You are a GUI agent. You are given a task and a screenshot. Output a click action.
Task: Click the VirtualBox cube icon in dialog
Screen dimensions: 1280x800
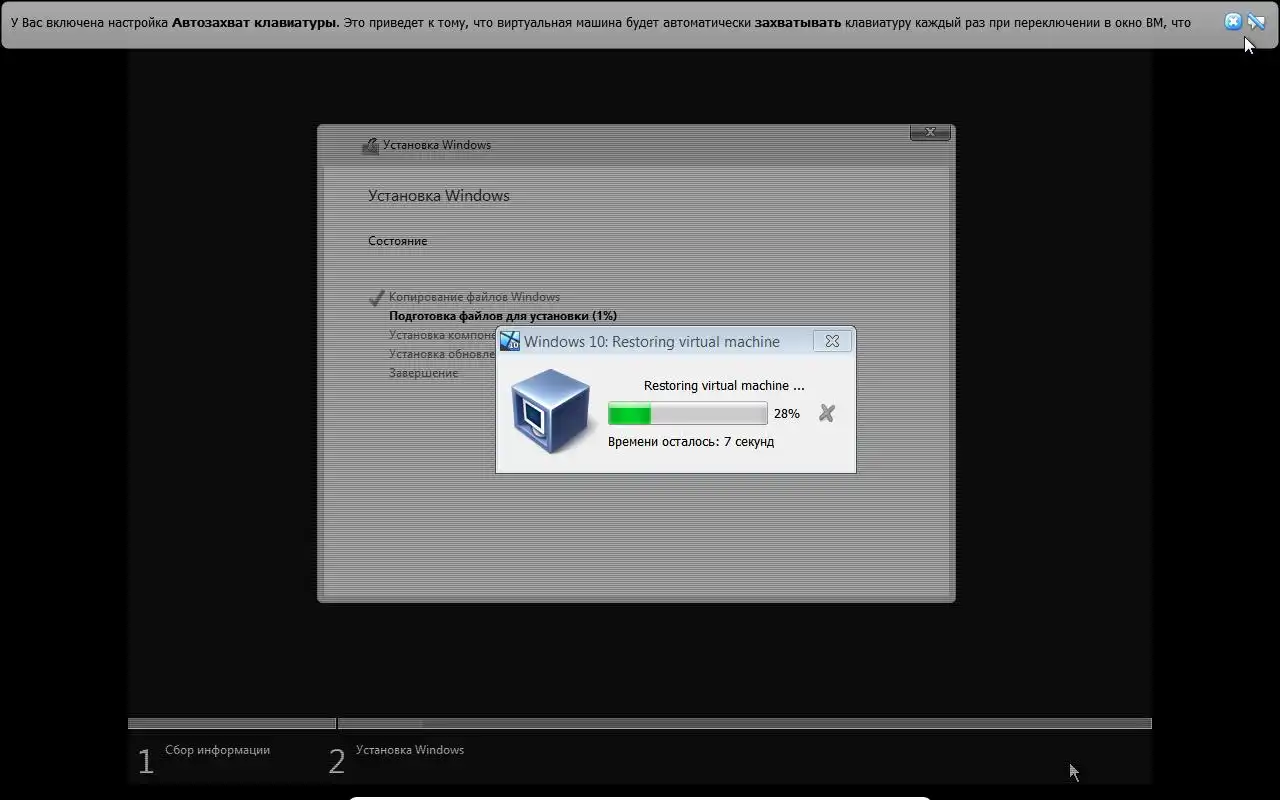tap(550, 411)
